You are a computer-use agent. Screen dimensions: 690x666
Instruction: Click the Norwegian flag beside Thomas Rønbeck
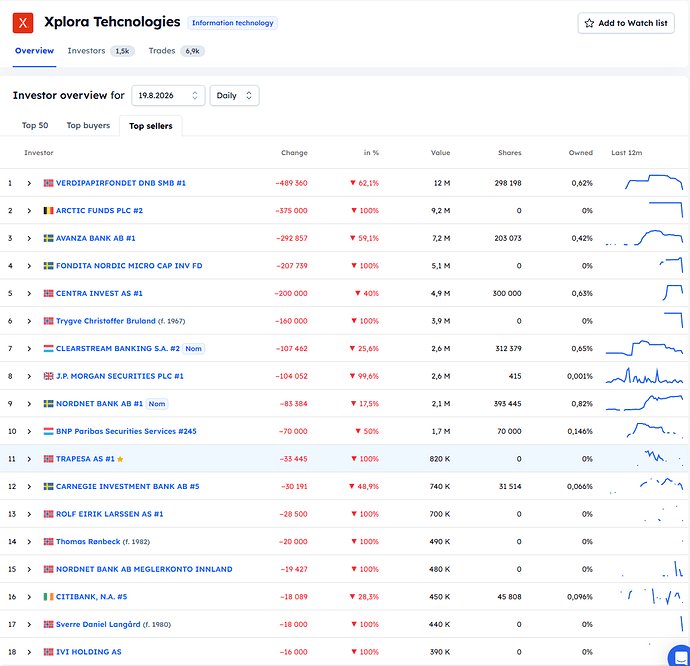[48, 542]
